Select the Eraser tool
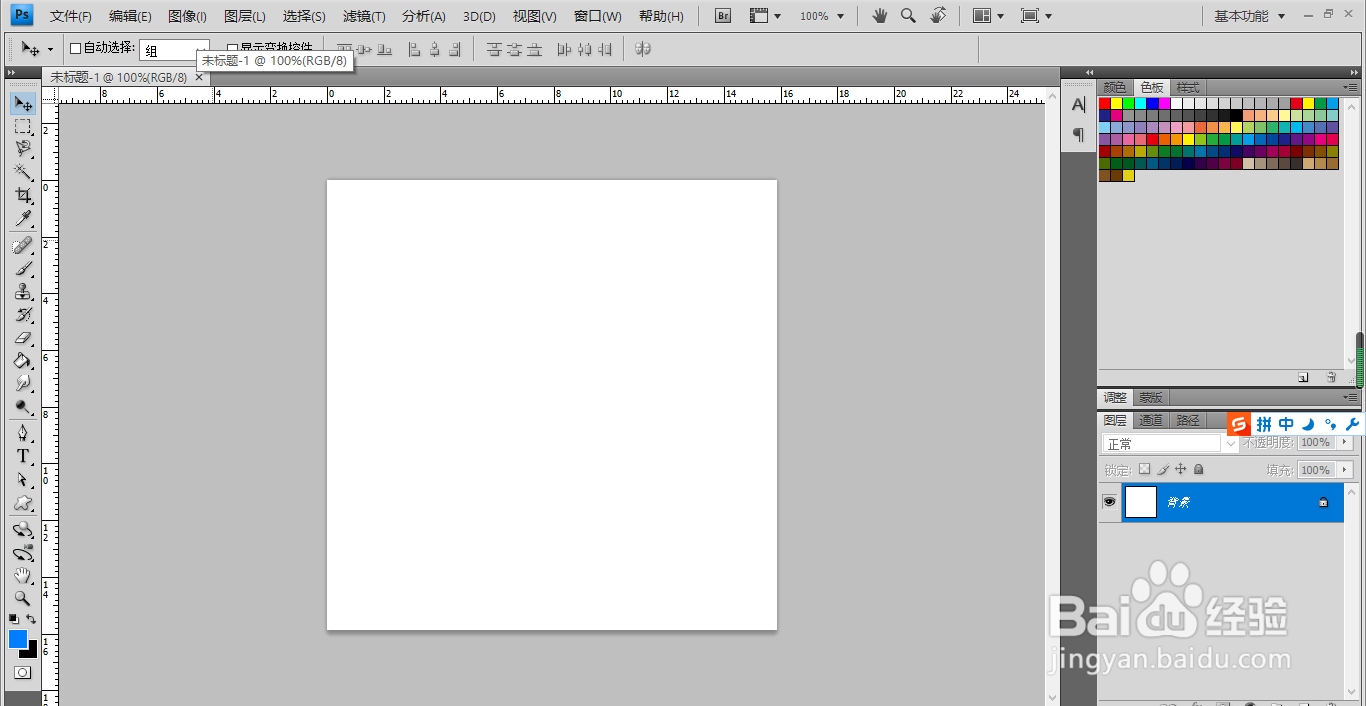1366x706 pixels. (23, 338)
